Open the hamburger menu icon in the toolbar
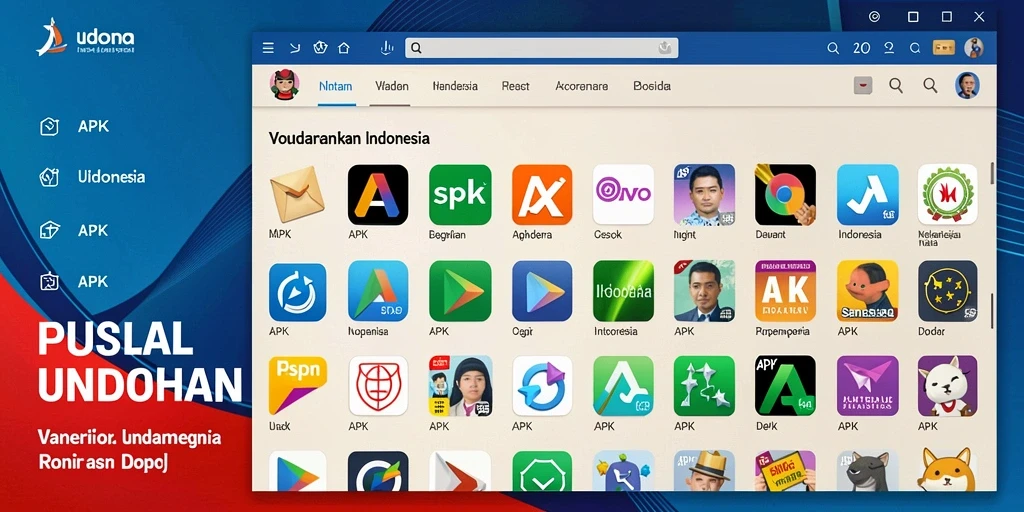Viewport: 1024px width, 512px height. click(x=268, y=48)
